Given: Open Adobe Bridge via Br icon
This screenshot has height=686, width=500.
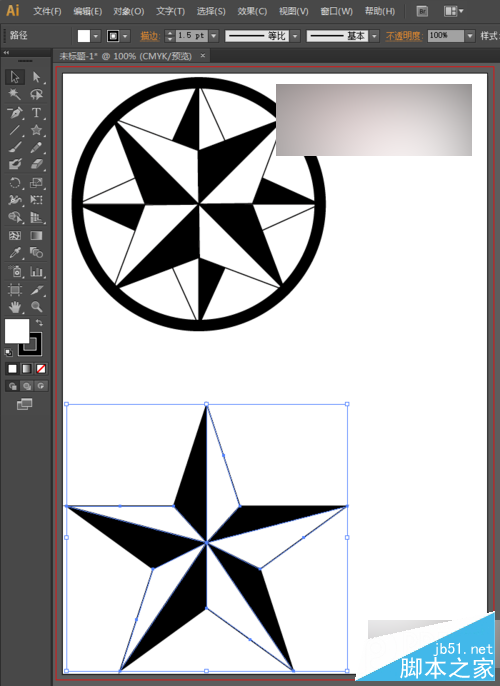Looking at the screenshot, I should click(x=422, y=11).
